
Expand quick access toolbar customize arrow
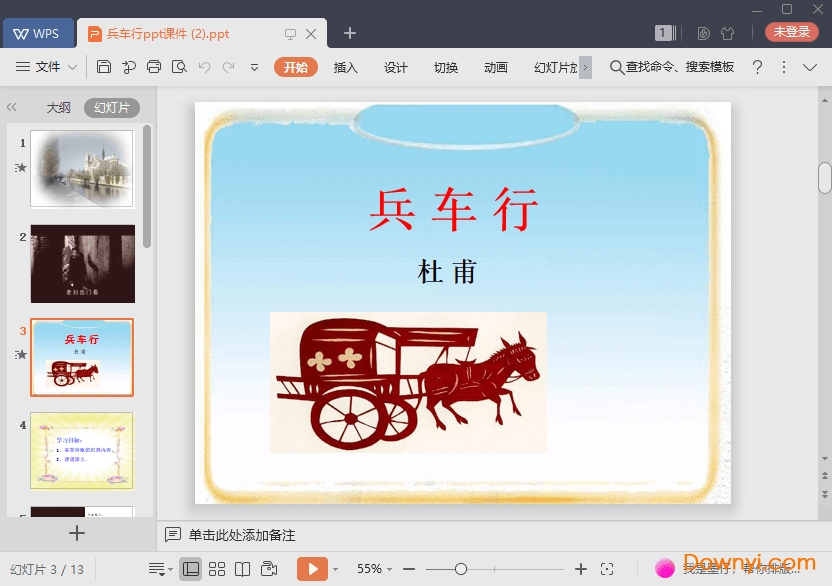[254, 67]
